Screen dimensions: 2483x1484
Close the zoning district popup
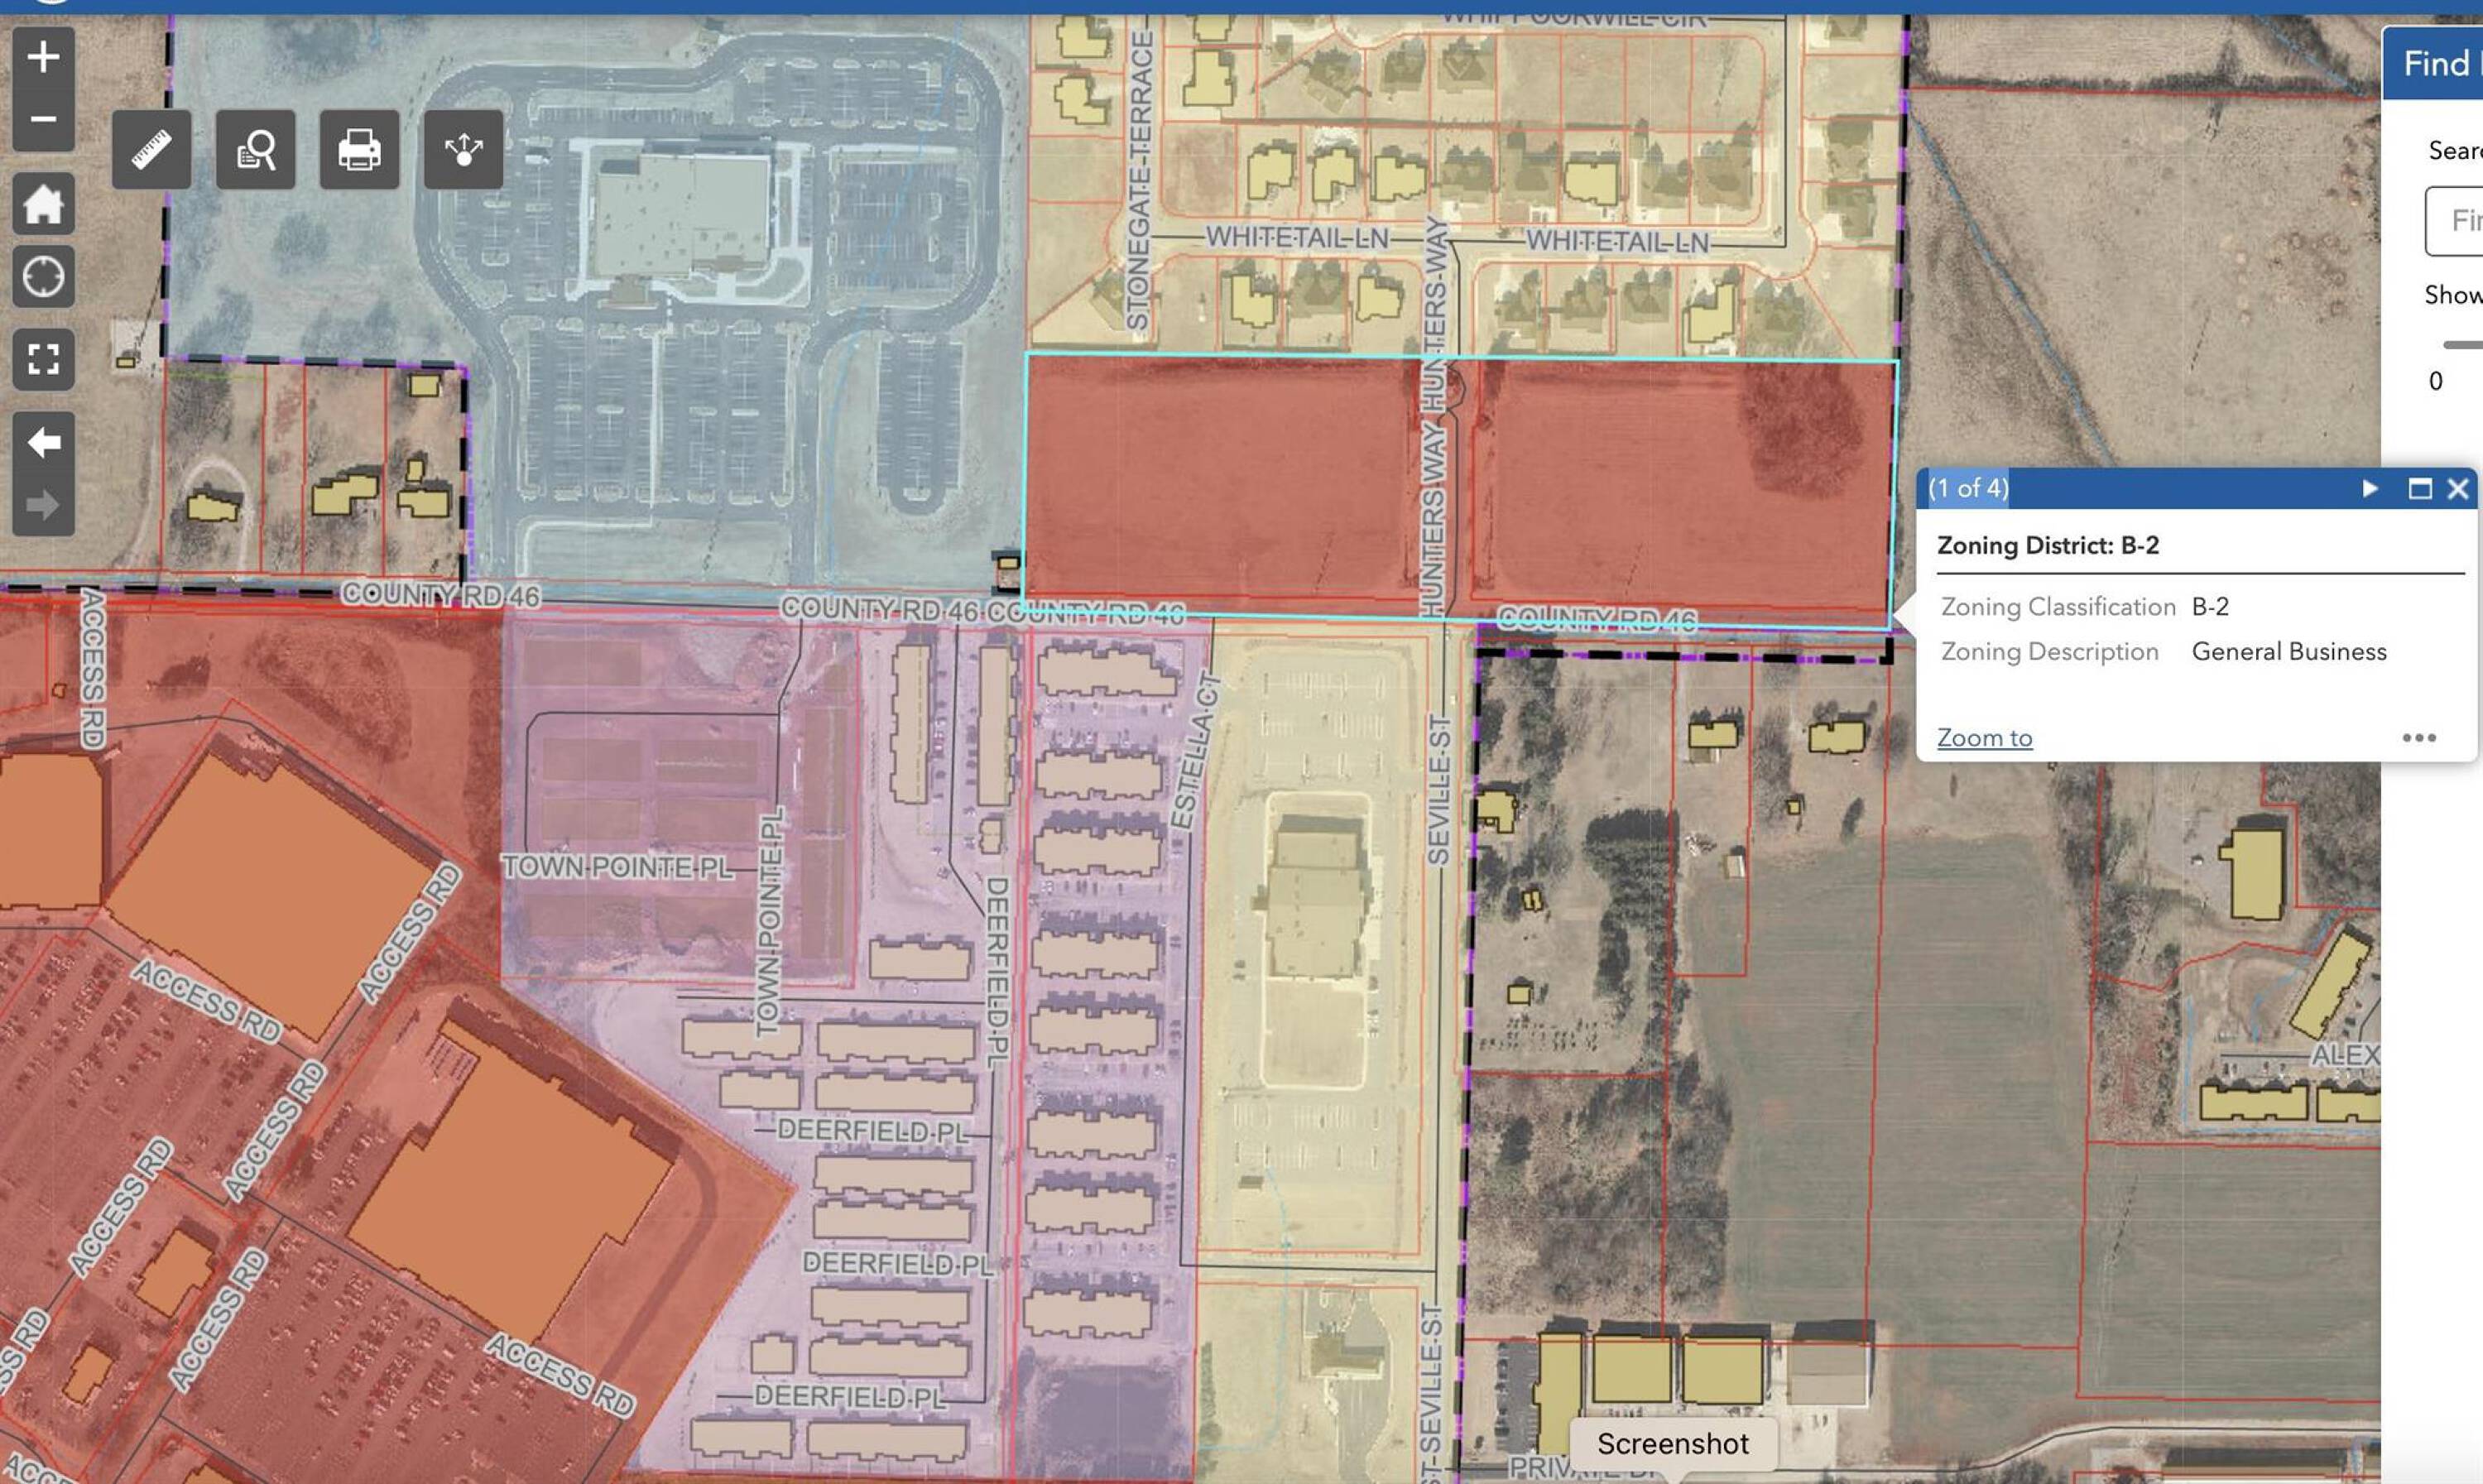(x=2457, y=488)
